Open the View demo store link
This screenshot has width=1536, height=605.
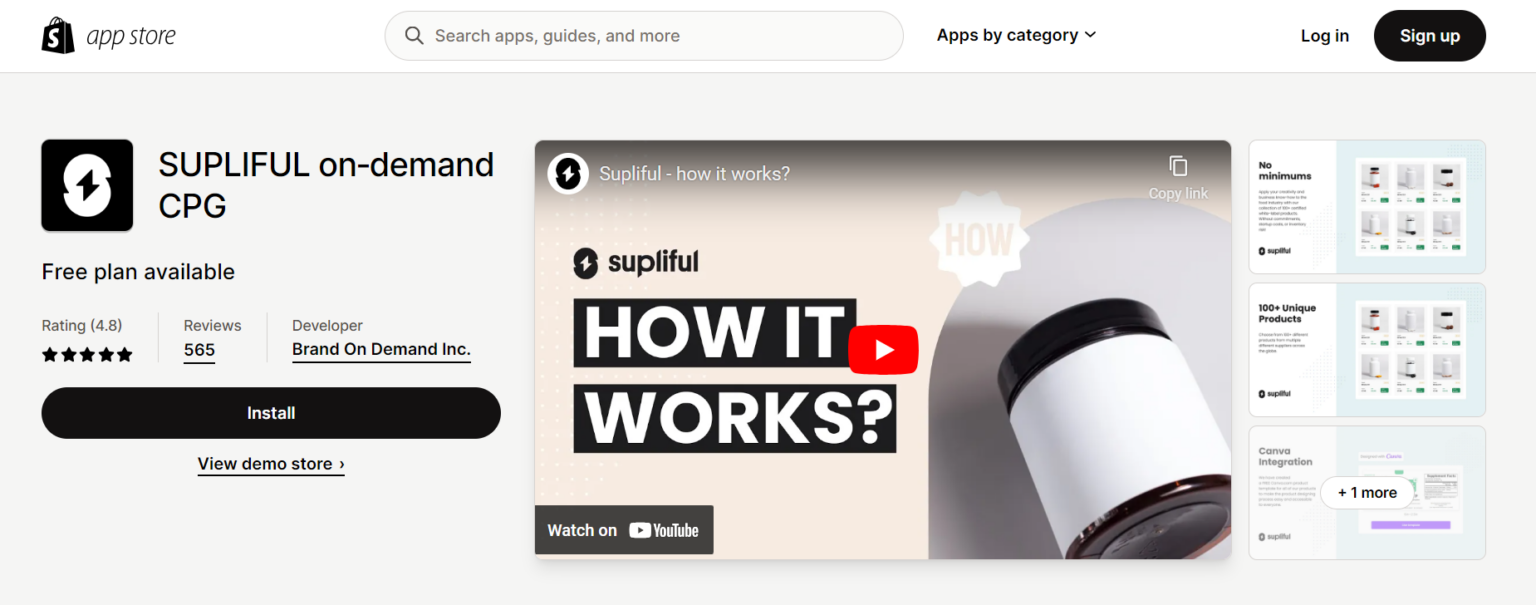click(271, 464)
